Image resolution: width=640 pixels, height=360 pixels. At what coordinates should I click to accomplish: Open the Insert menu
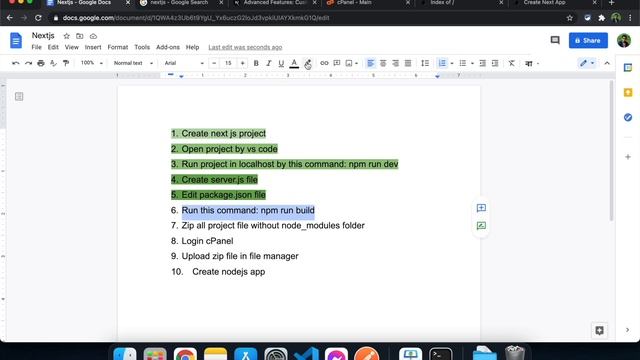click(93, 47)
